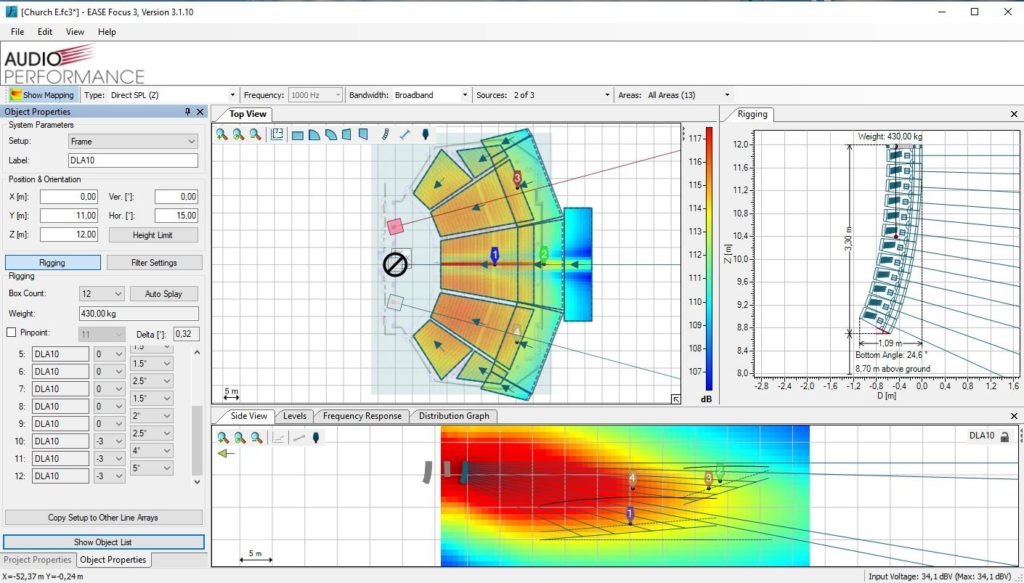Click the loudspeaker insert icon in Top View
The width and height of the screenshot is (1024, 583).
[425, 134]
